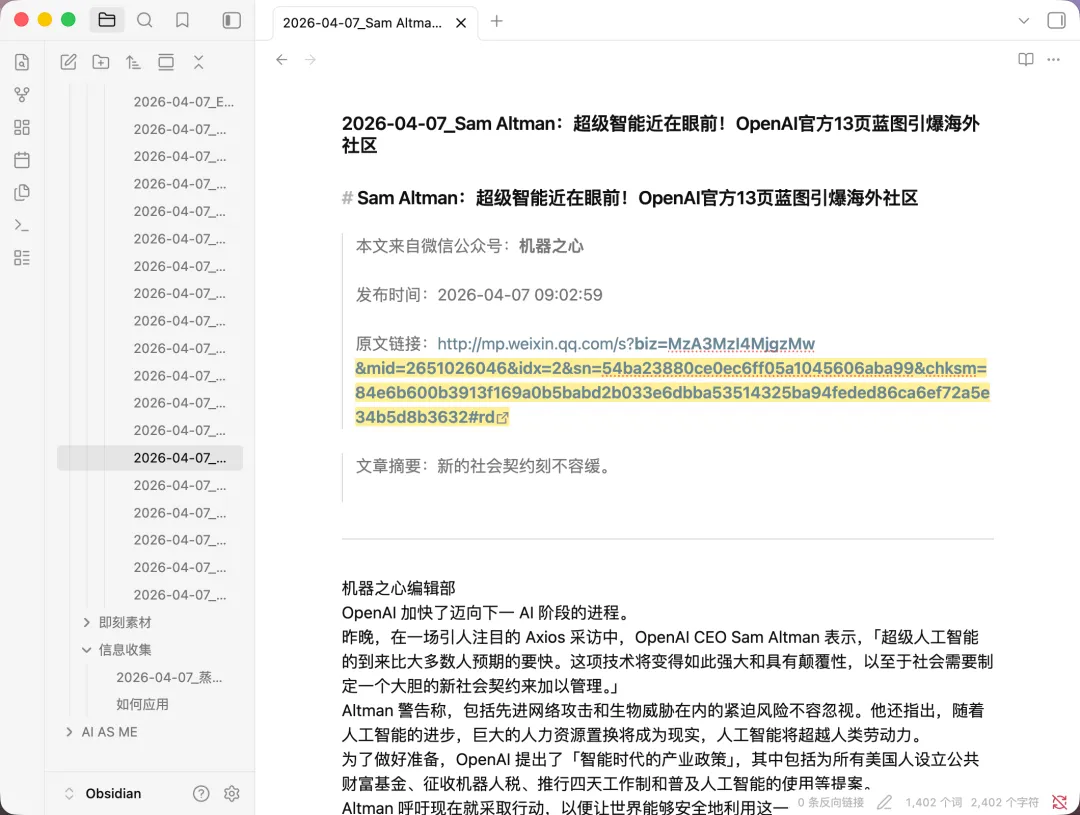The width and height of the screenshot is (1080, 815).
Task: Open the graph view from ribbon
Action: tap(22, 95)
